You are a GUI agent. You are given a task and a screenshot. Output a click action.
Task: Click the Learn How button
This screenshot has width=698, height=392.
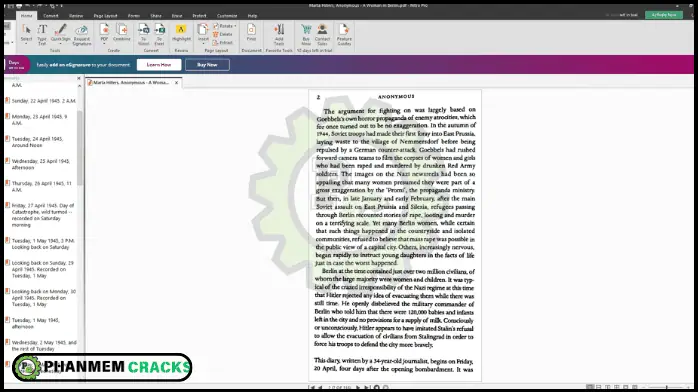pos(159,65)
